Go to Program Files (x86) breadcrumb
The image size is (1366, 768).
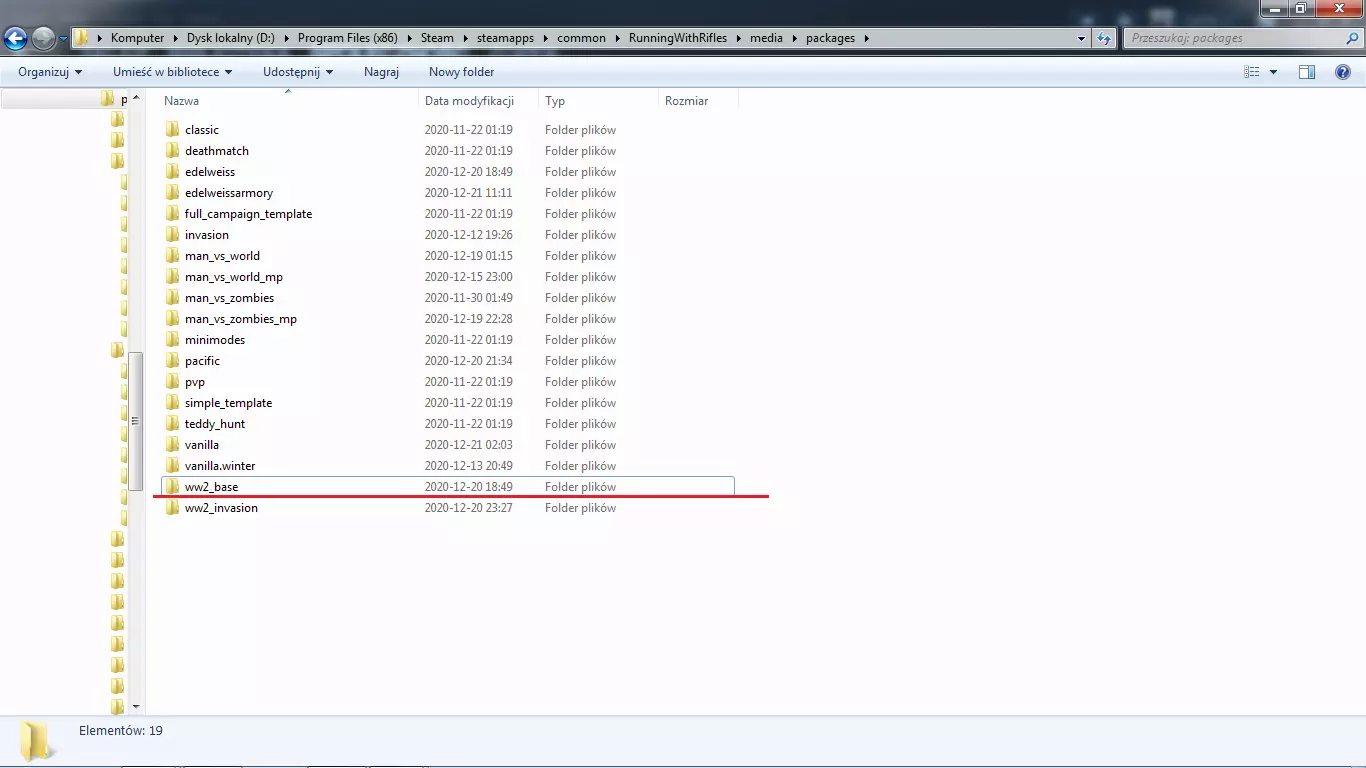point(348,38)
